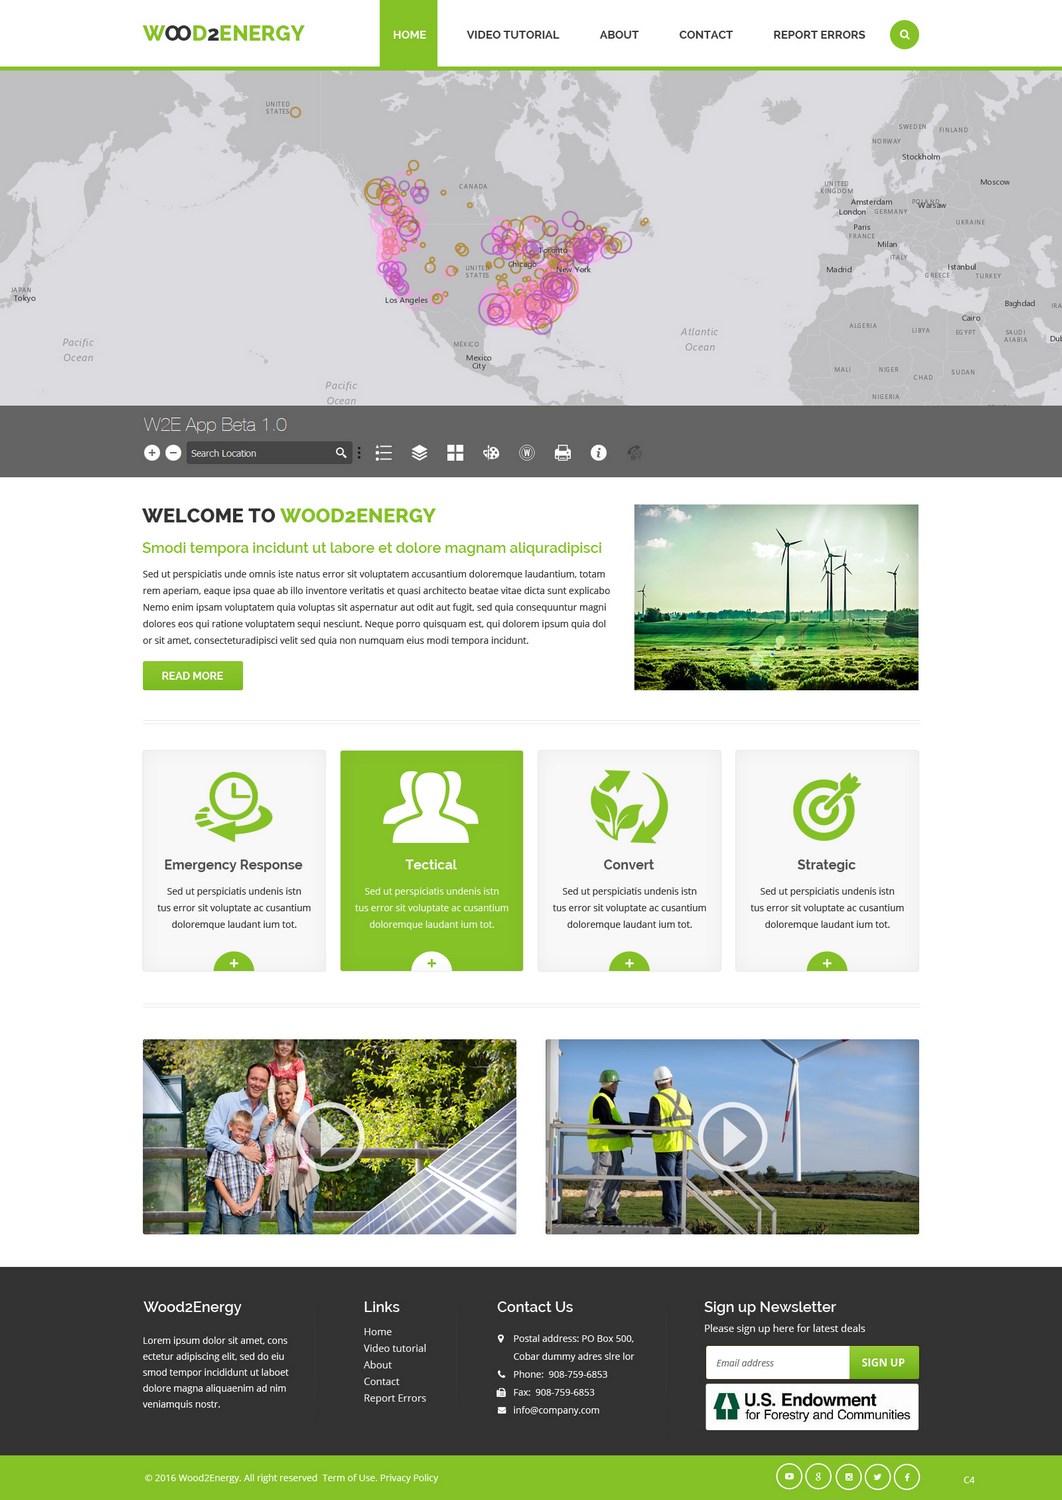Expand the Strategic card plus button
1062x1500 pixels.
point(827,962)
